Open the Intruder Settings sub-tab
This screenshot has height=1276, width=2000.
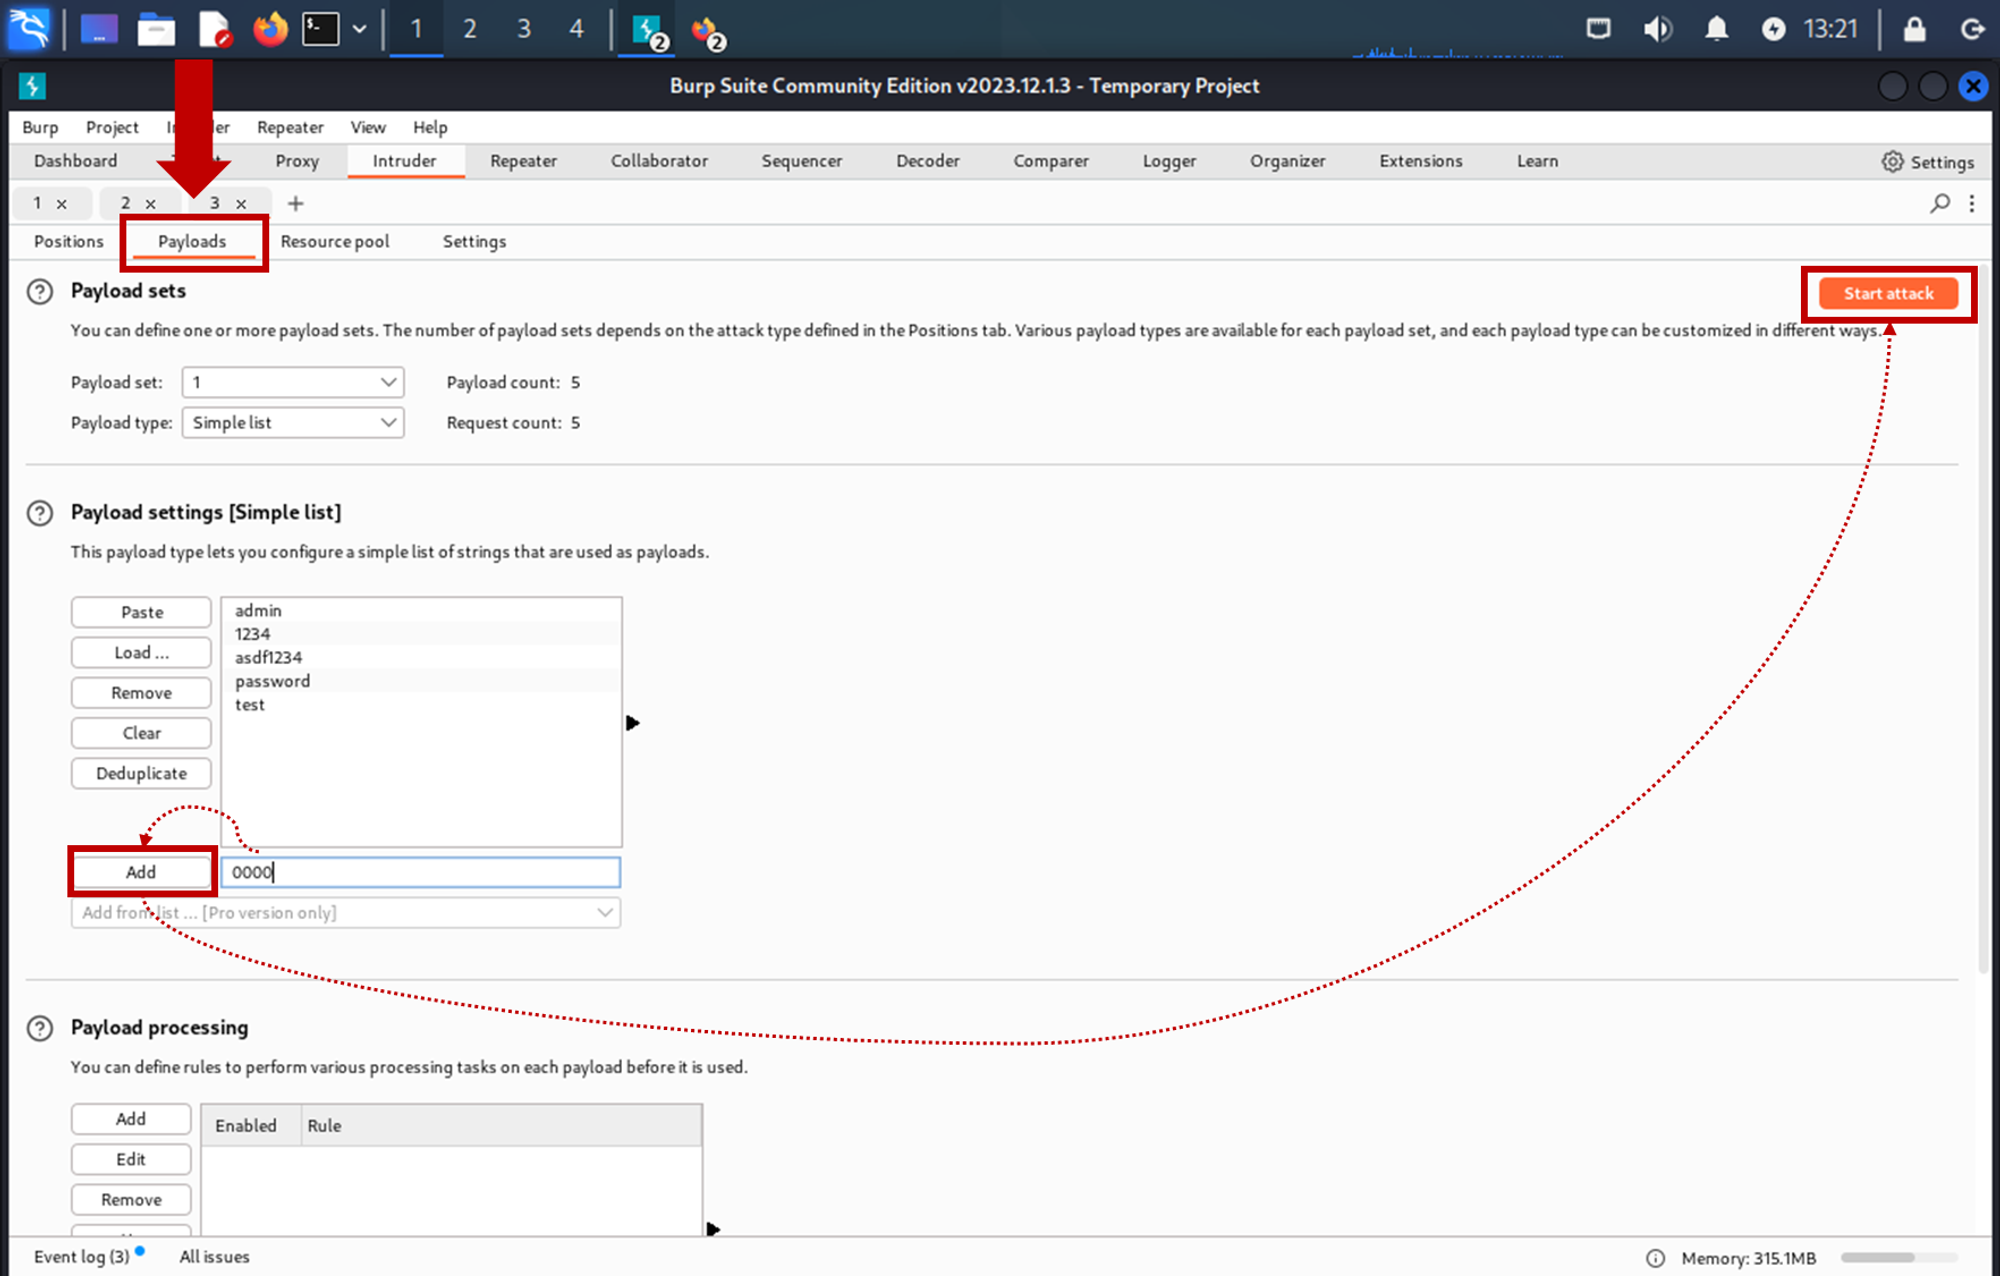click(x=474, y=241)
